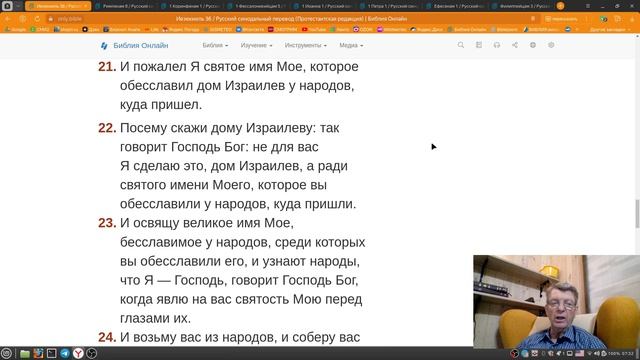
Task: Expand the Библия dropdown menu
Action: (215, 45)
